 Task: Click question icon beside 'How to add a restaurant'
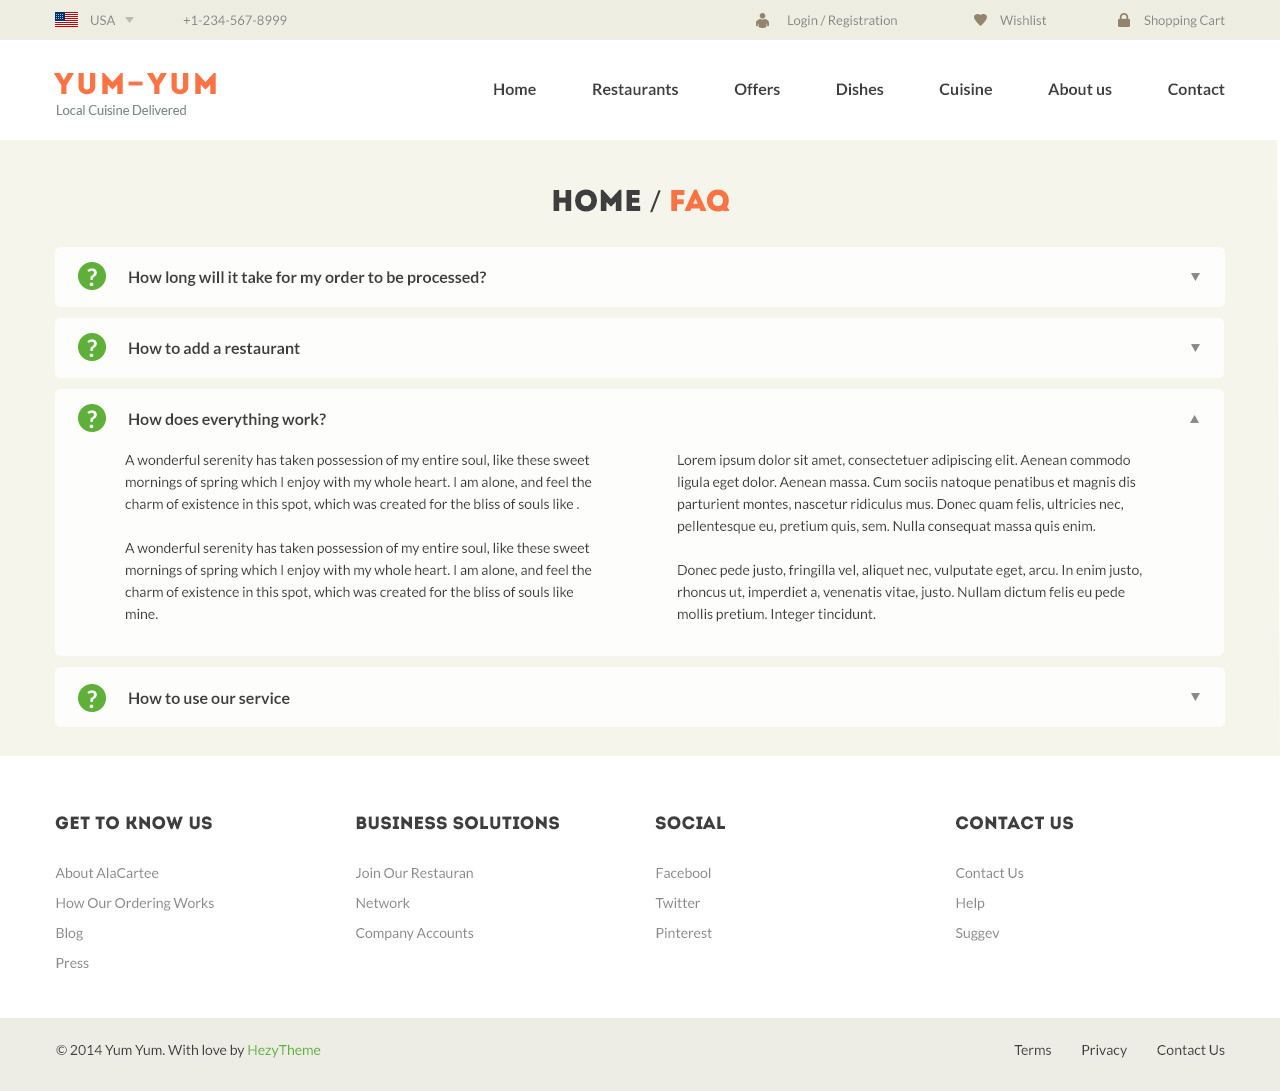92,348
